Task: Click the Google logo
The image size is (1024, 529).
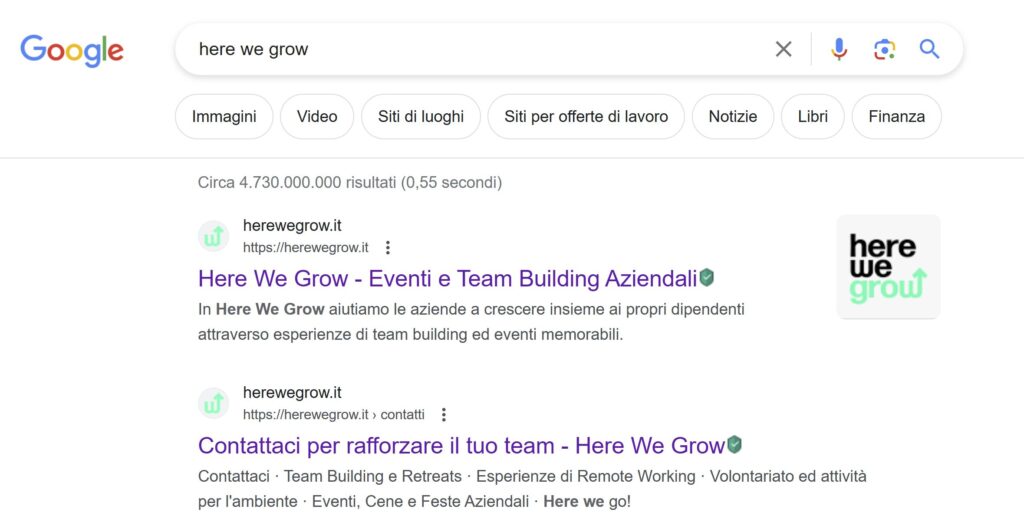Action: pyautogui.click(x=72, y=50)
